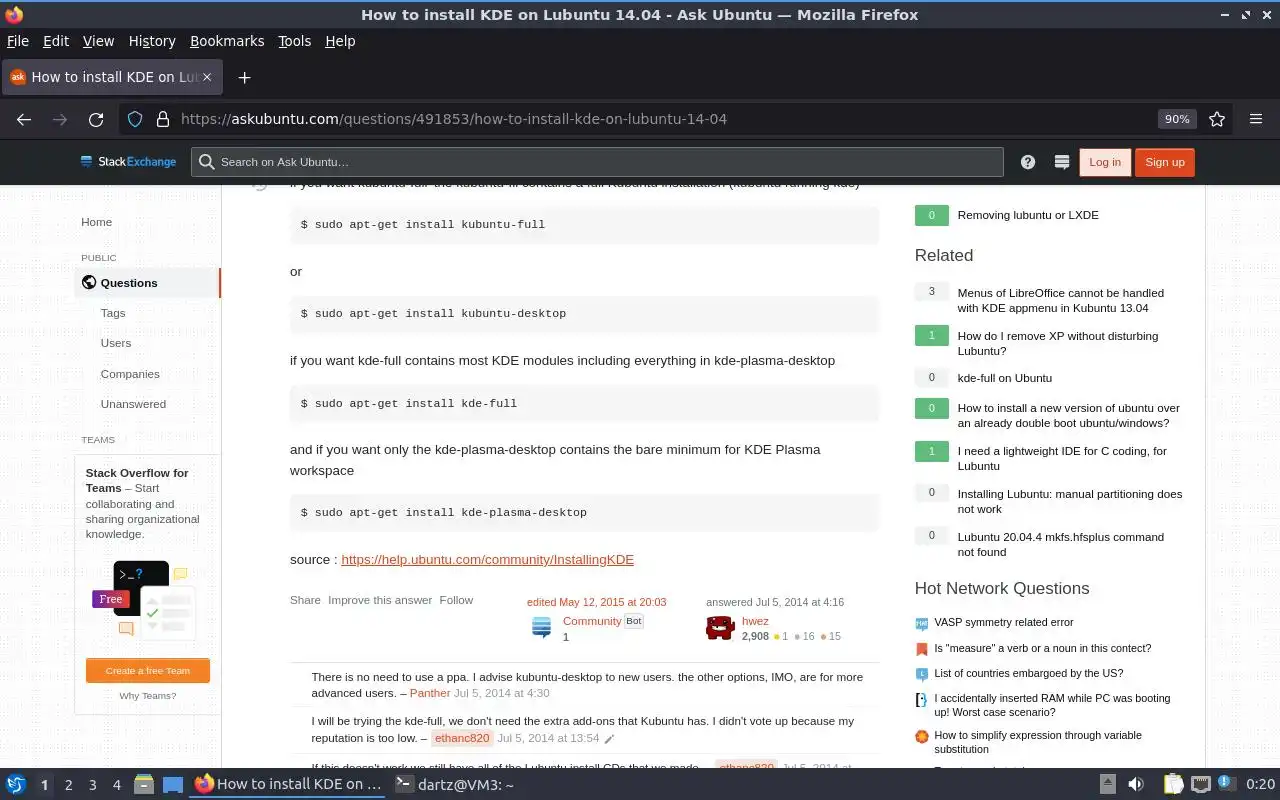Open the StackExchange logo menu

point(129,162)
